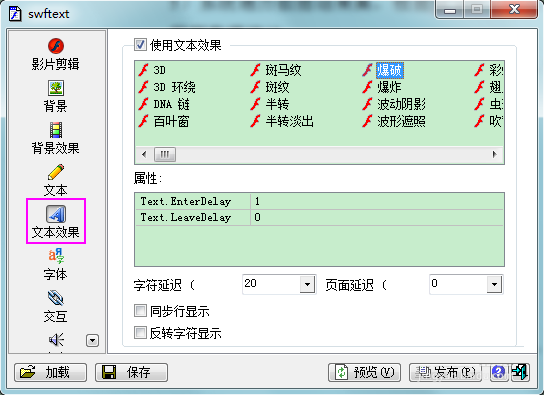Select the DNA 链 effect

pyautogui.click(x=164, y=104)
